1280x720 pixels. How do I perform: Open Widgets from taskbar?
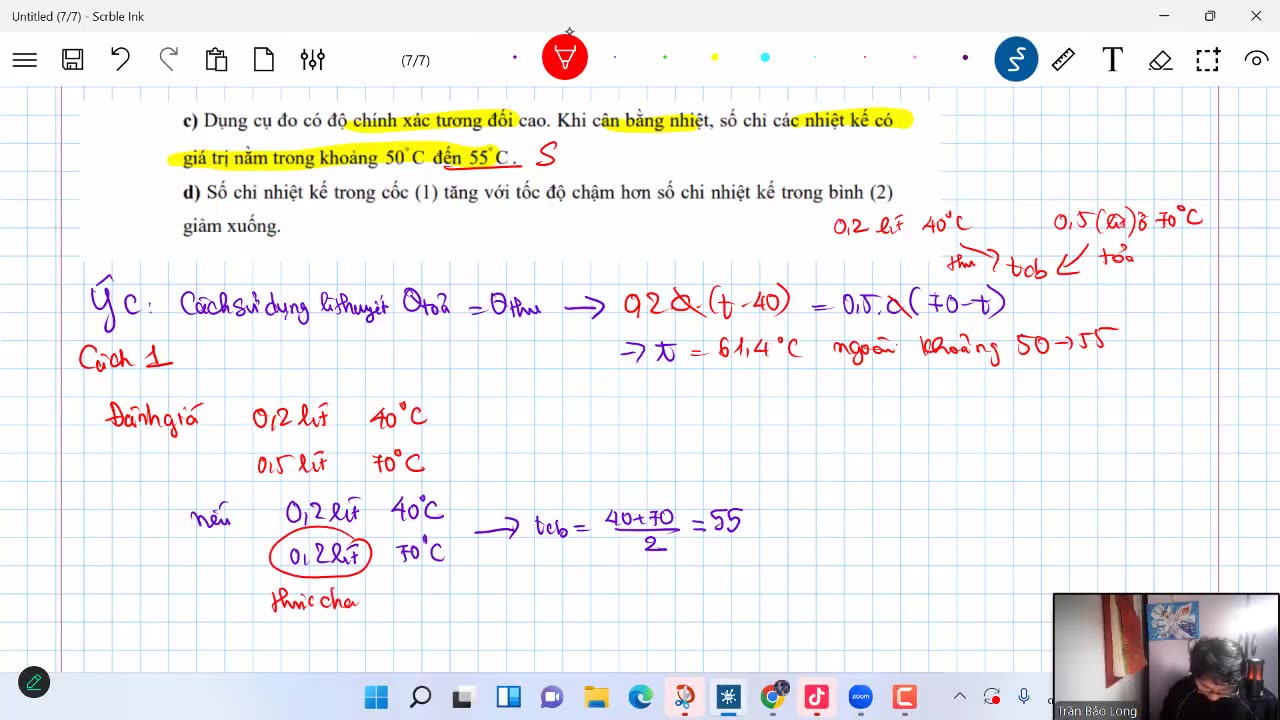coord(508,697)
